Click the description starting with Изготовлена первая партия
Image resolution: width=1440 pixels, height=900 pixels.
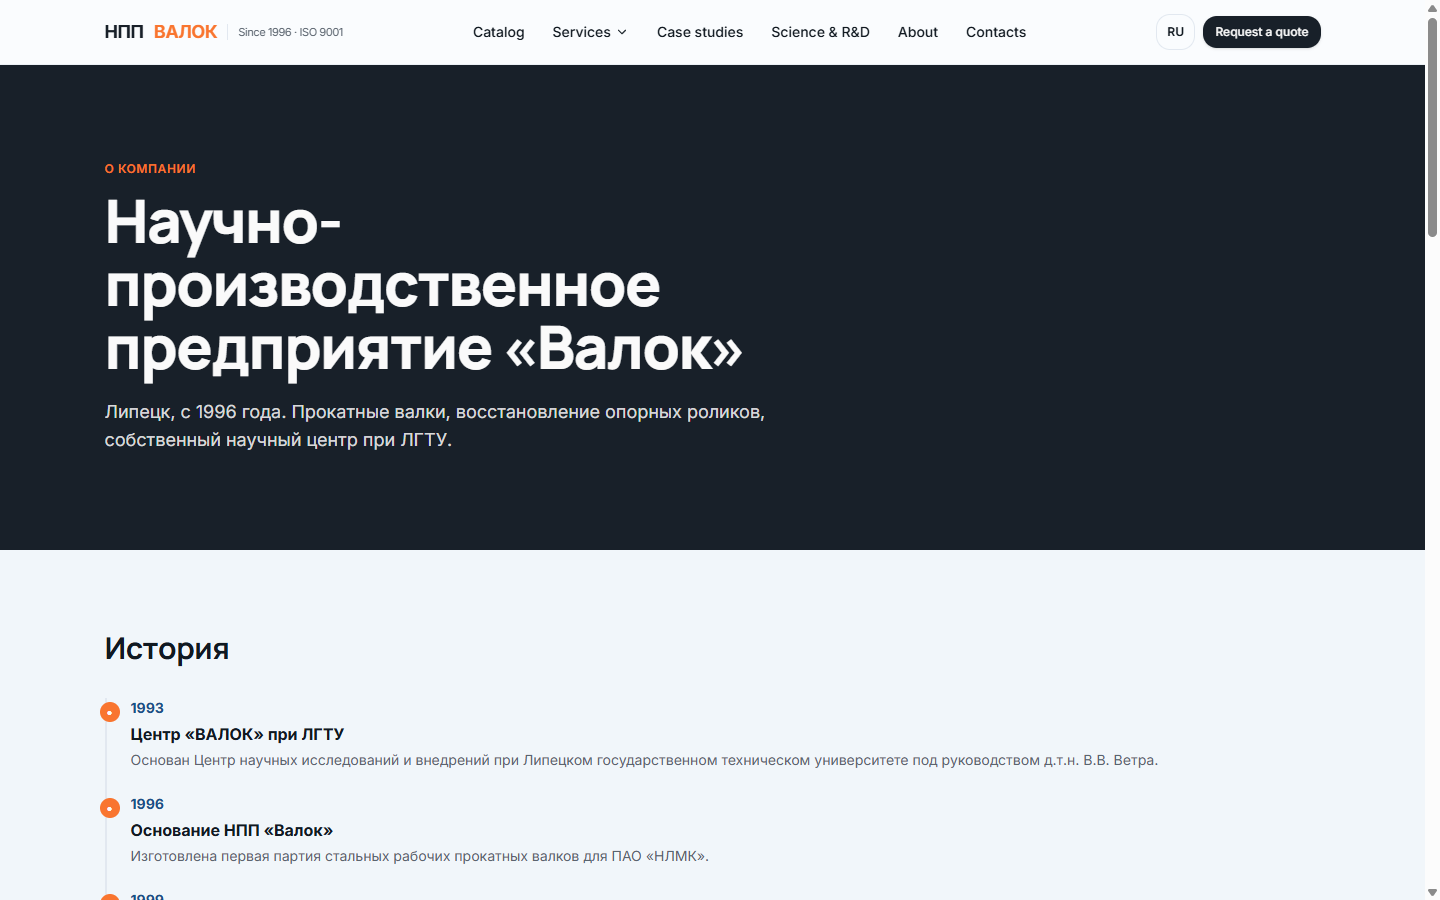420,856
